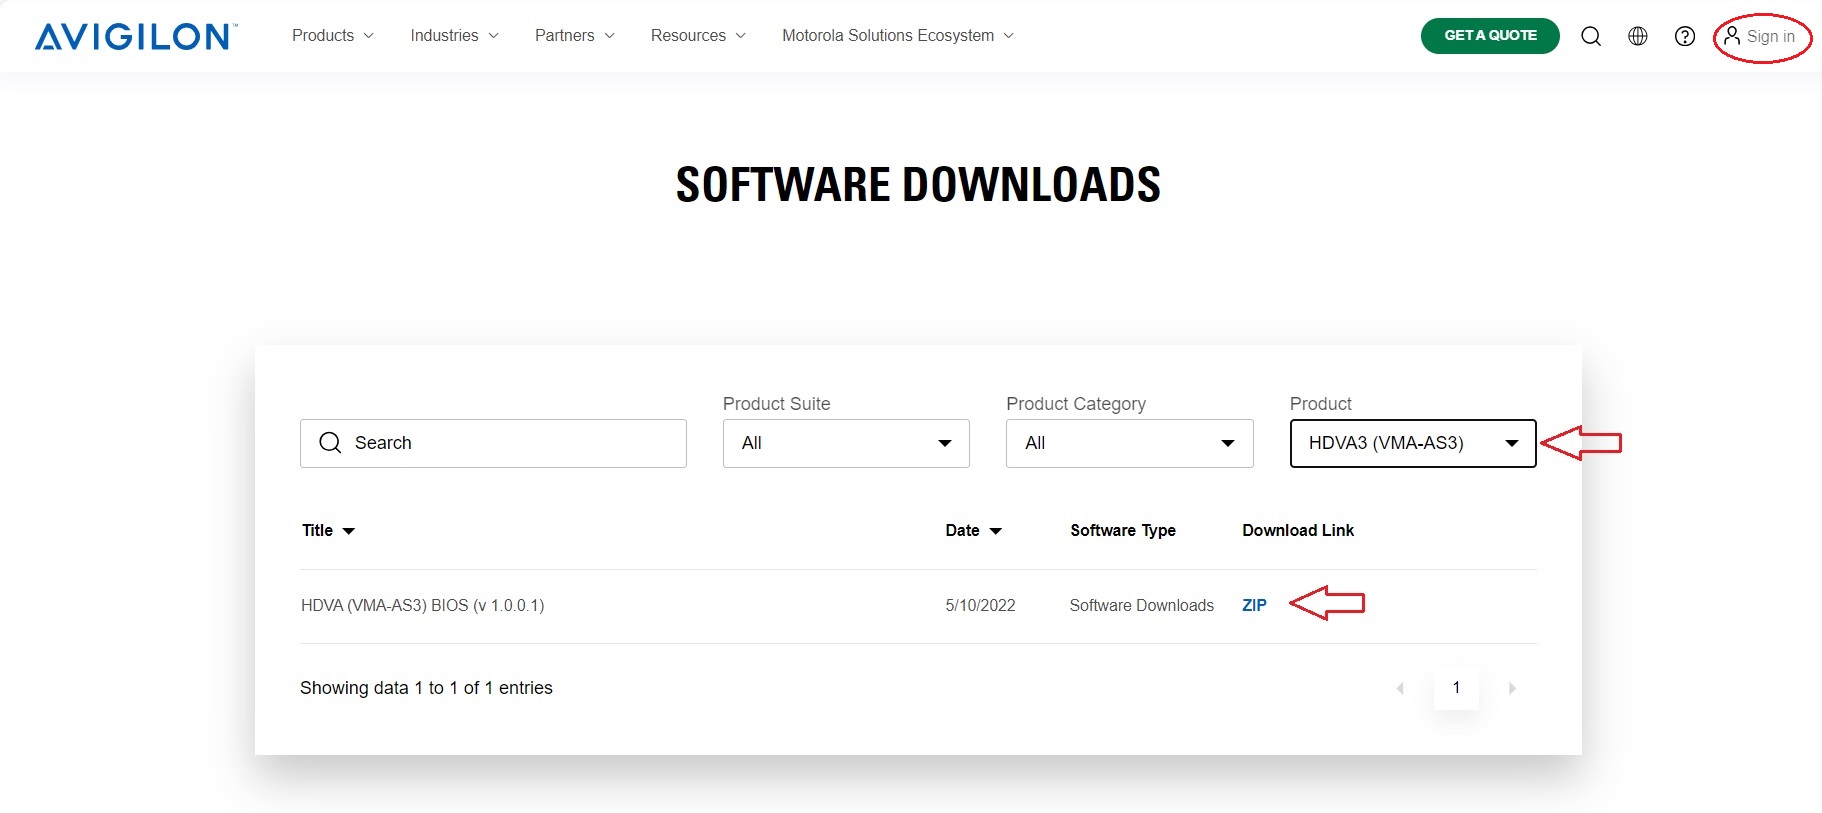Open the site search magnifier icon
Image resolution: width=1822 pixels, height=813 pixels.
point(1590,37)
